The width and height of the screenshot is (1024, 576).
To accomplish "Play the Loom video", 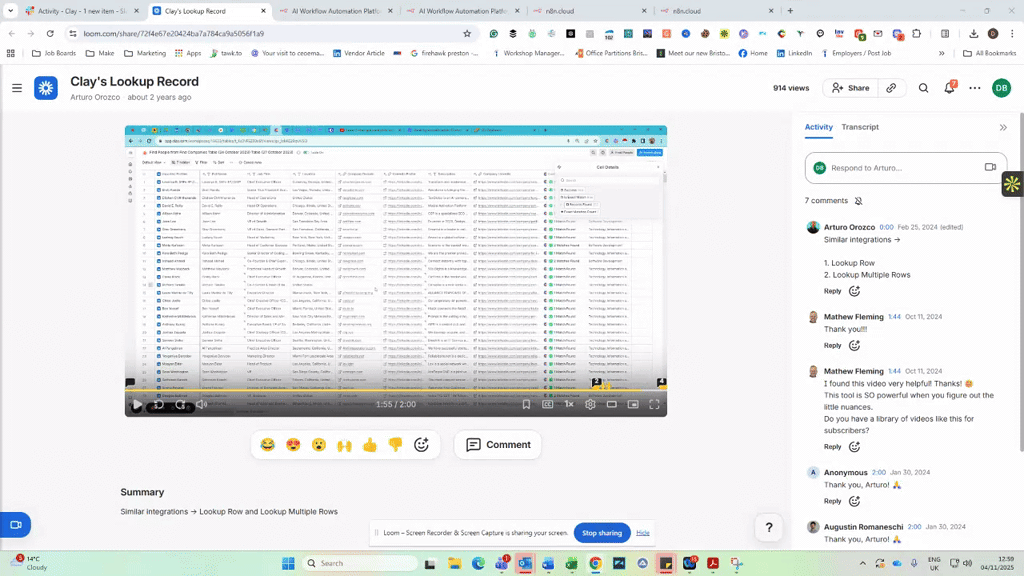I will (137, 404).
